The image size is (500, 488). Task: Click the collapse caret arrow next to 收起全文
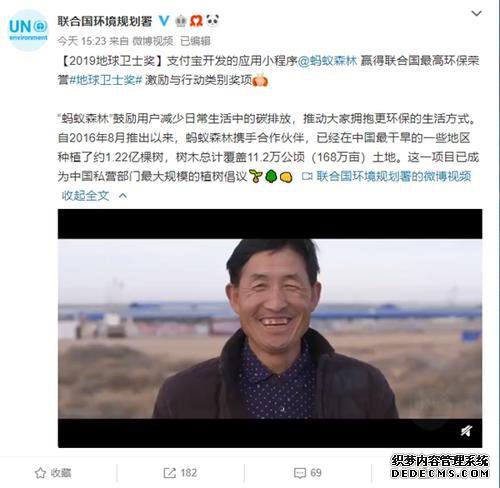[123, 196]
